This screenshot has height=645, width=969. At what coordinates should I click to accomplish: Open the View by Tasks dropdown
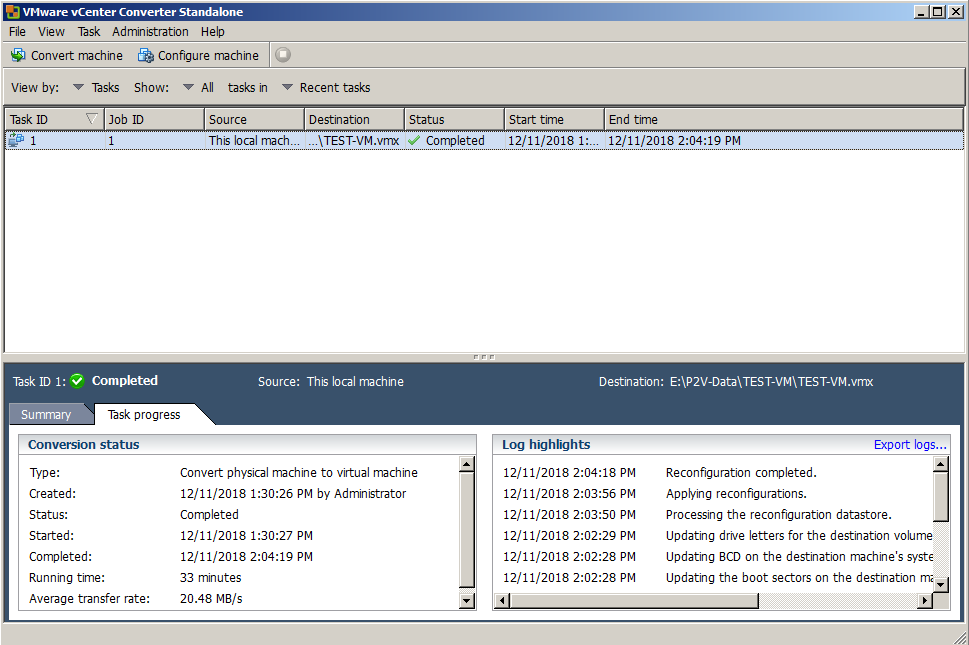pyautogui.click(x=96, y=88)
